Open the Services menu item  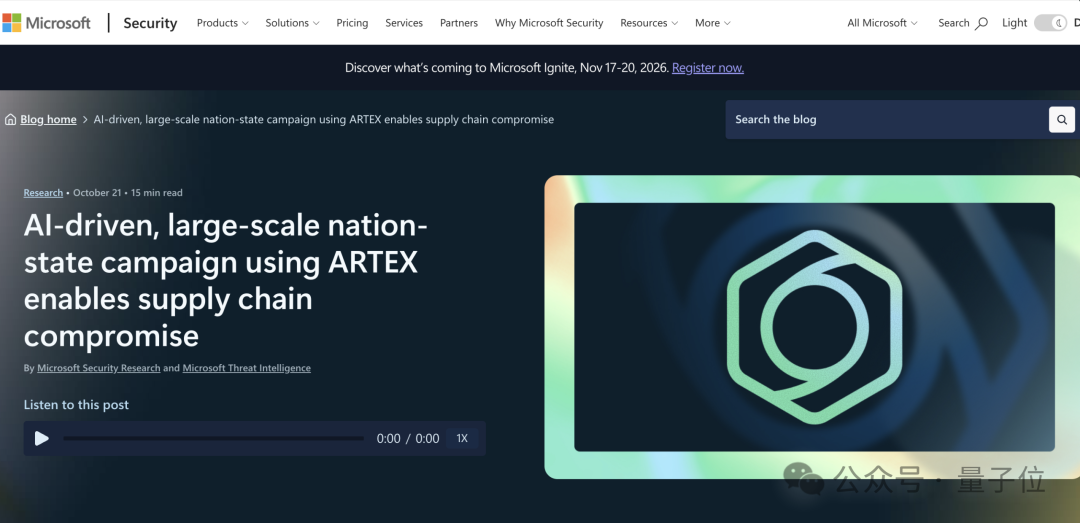[x=404, y=23]
